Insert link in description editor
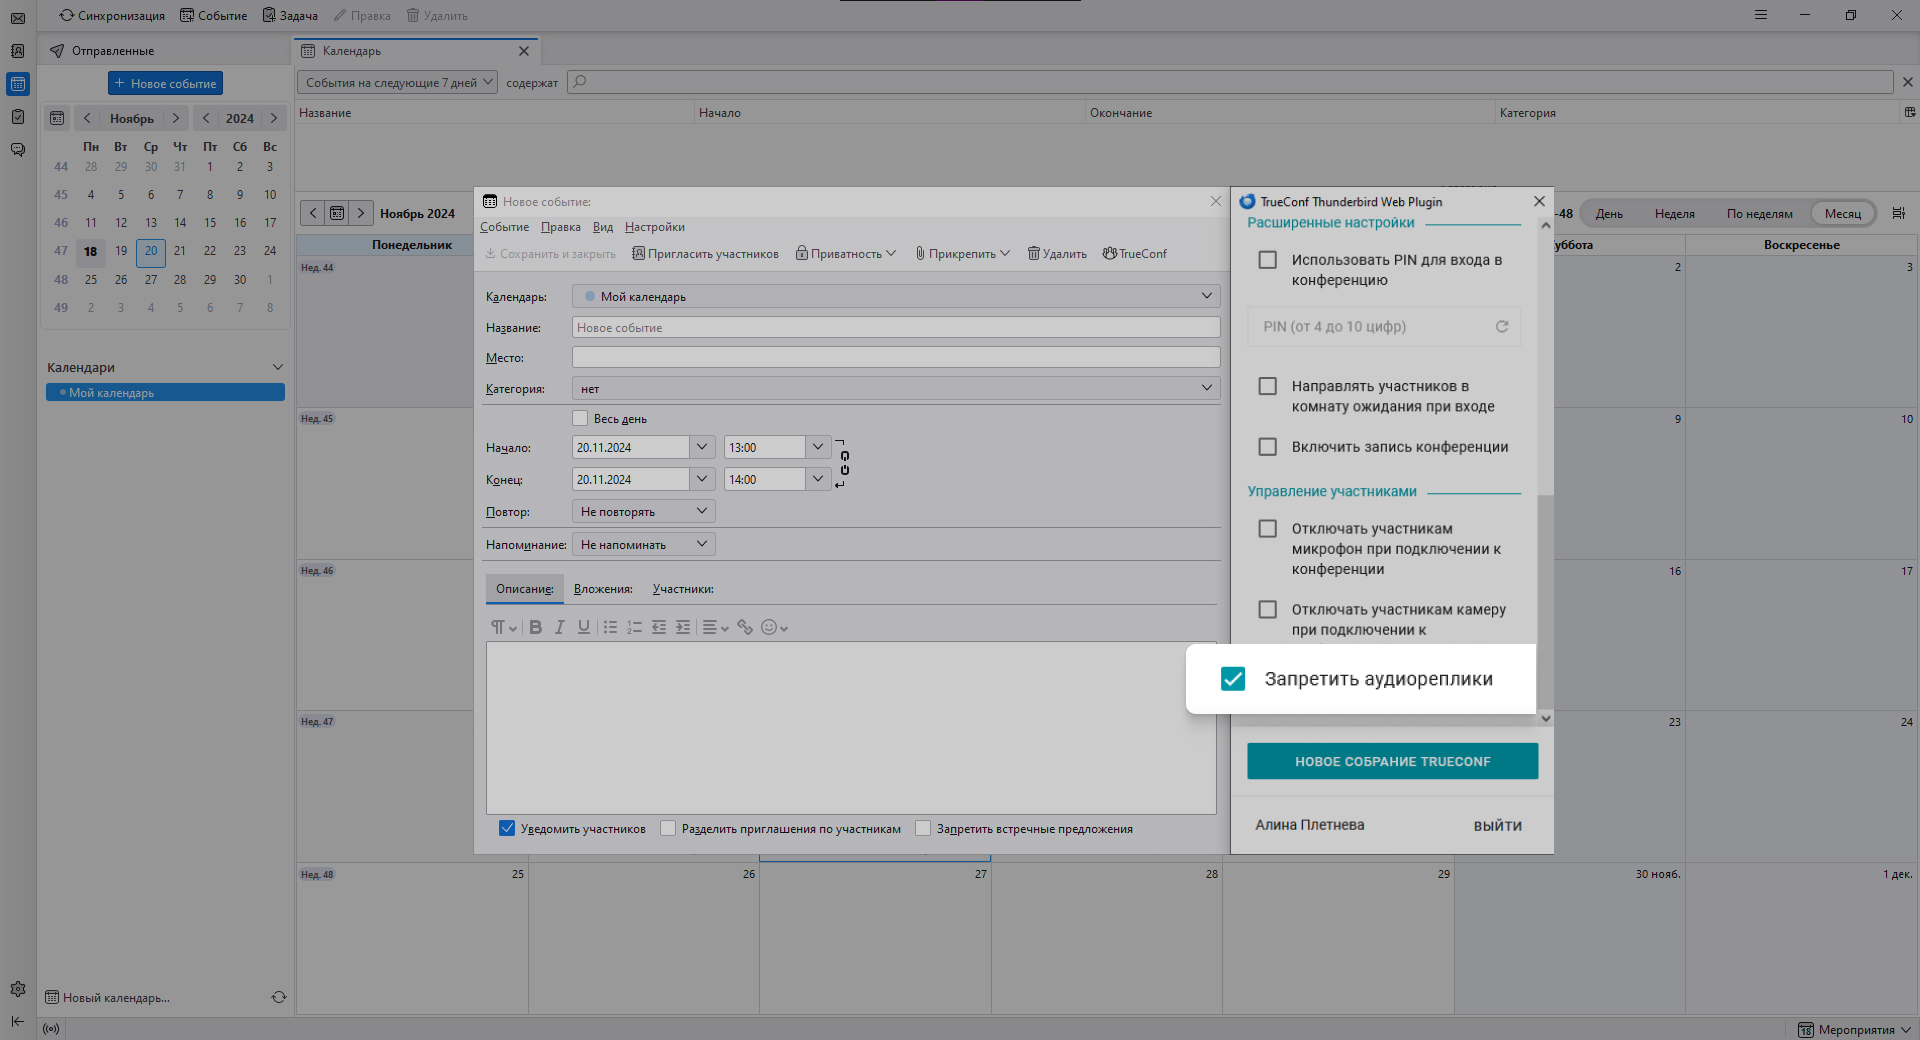Viewport: 1920px width, 1040px height. (x=745, y=627)
